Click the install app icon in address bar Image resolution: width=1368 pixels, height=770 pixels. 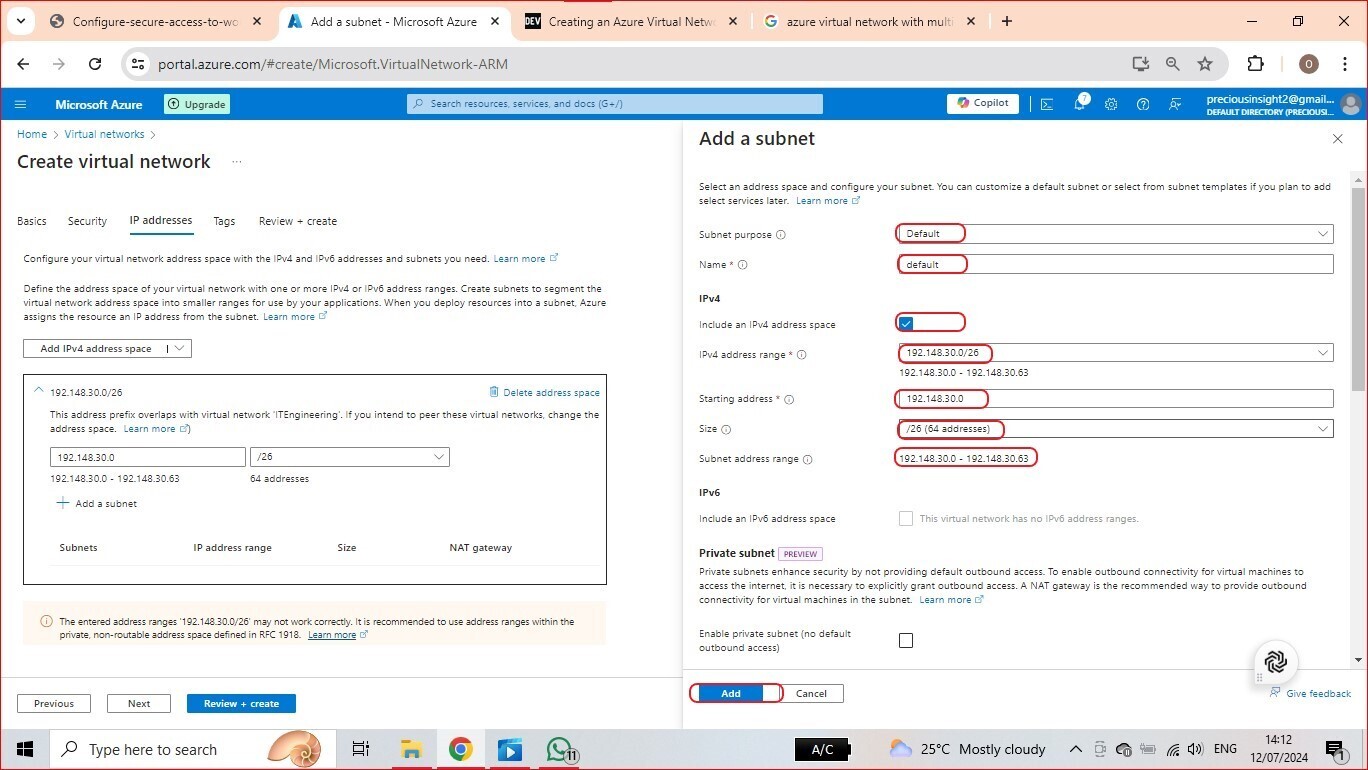point(1141,64)
